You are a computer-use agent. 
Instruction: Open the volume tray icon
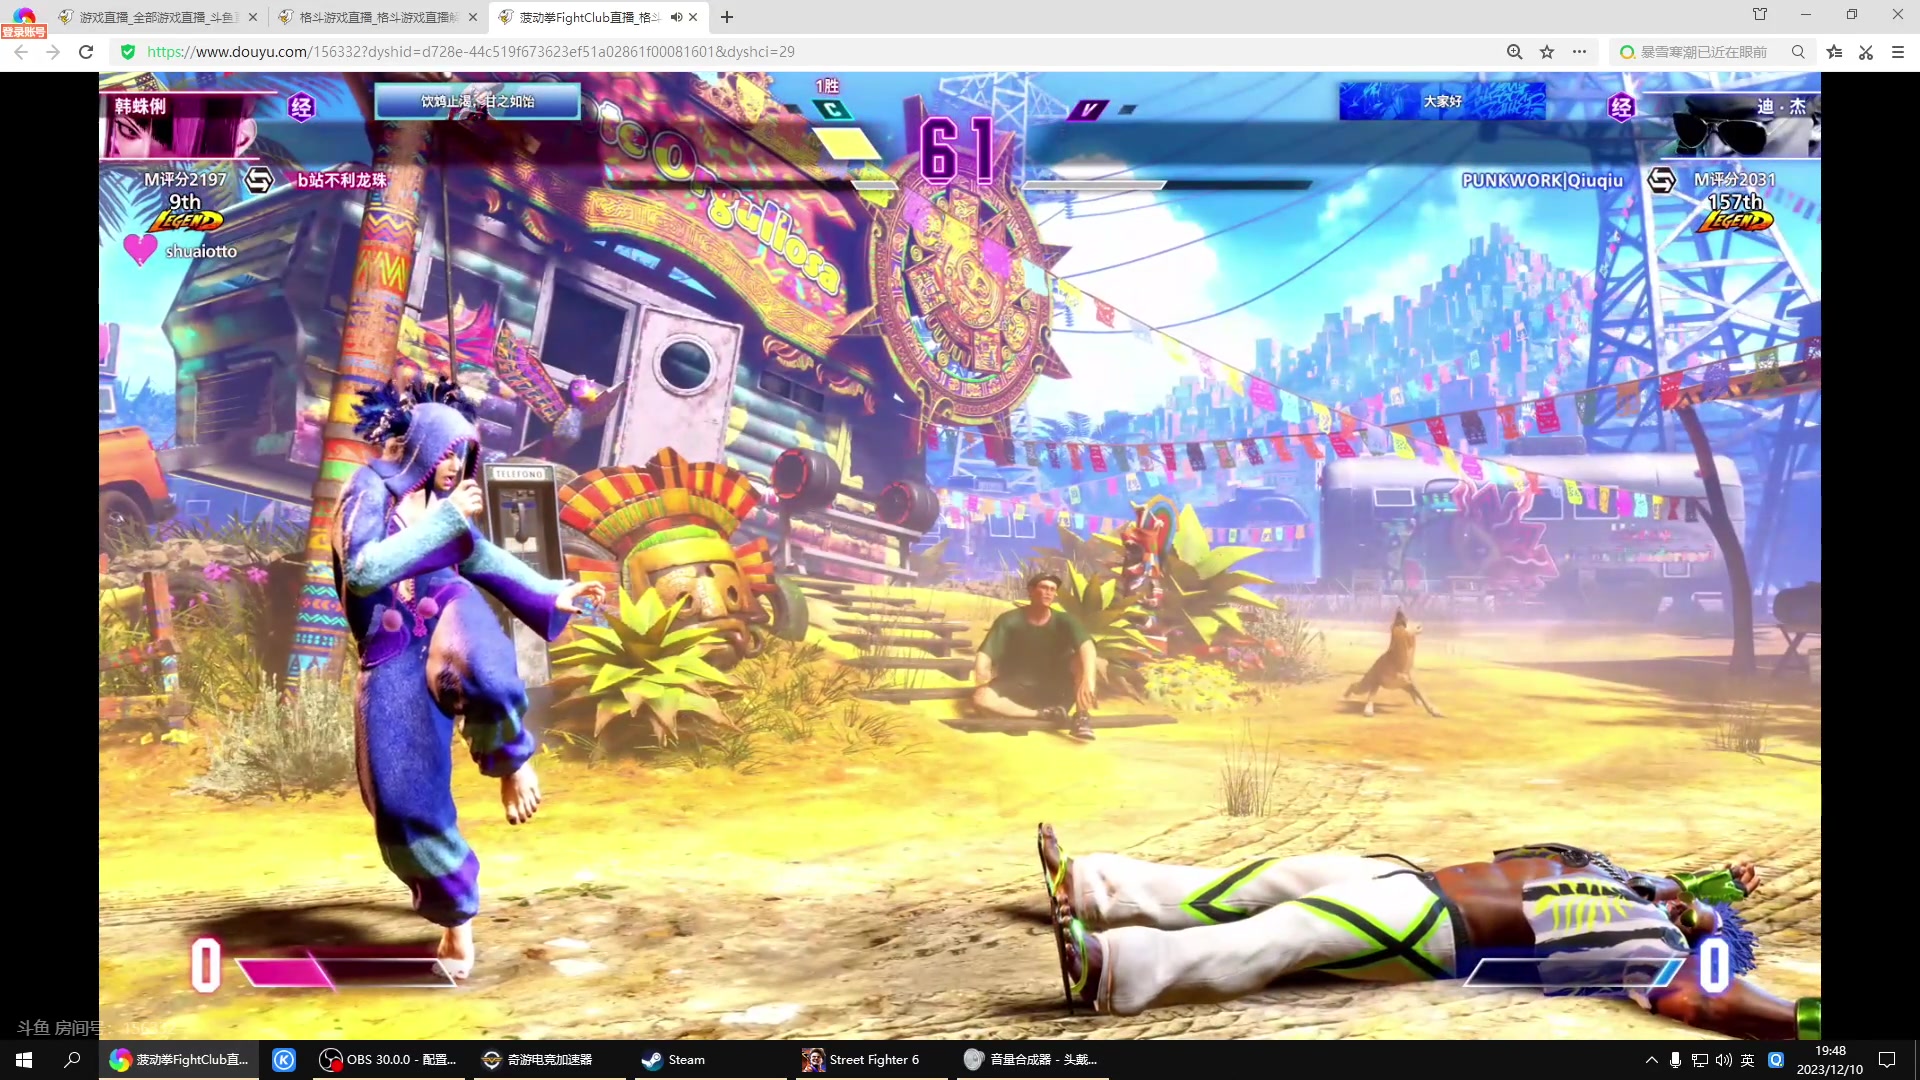click(1723, 1060)
